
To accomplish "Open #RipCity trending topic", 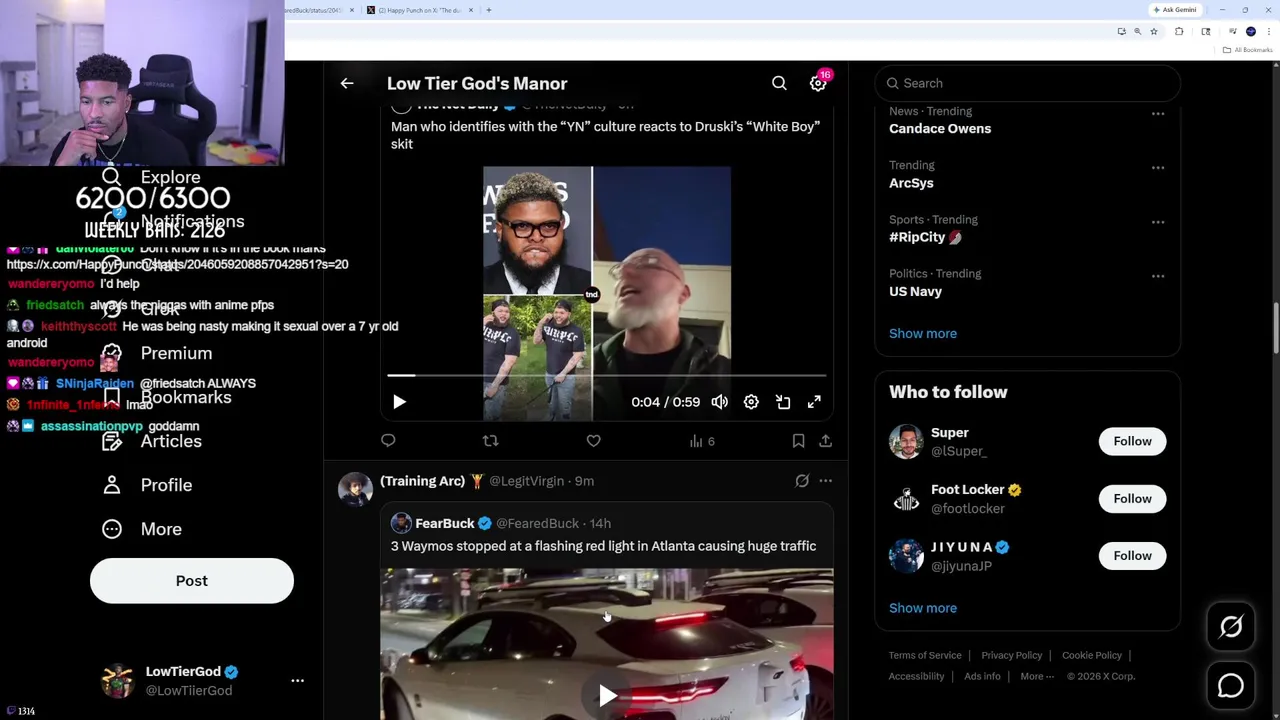I will (925, 237).
